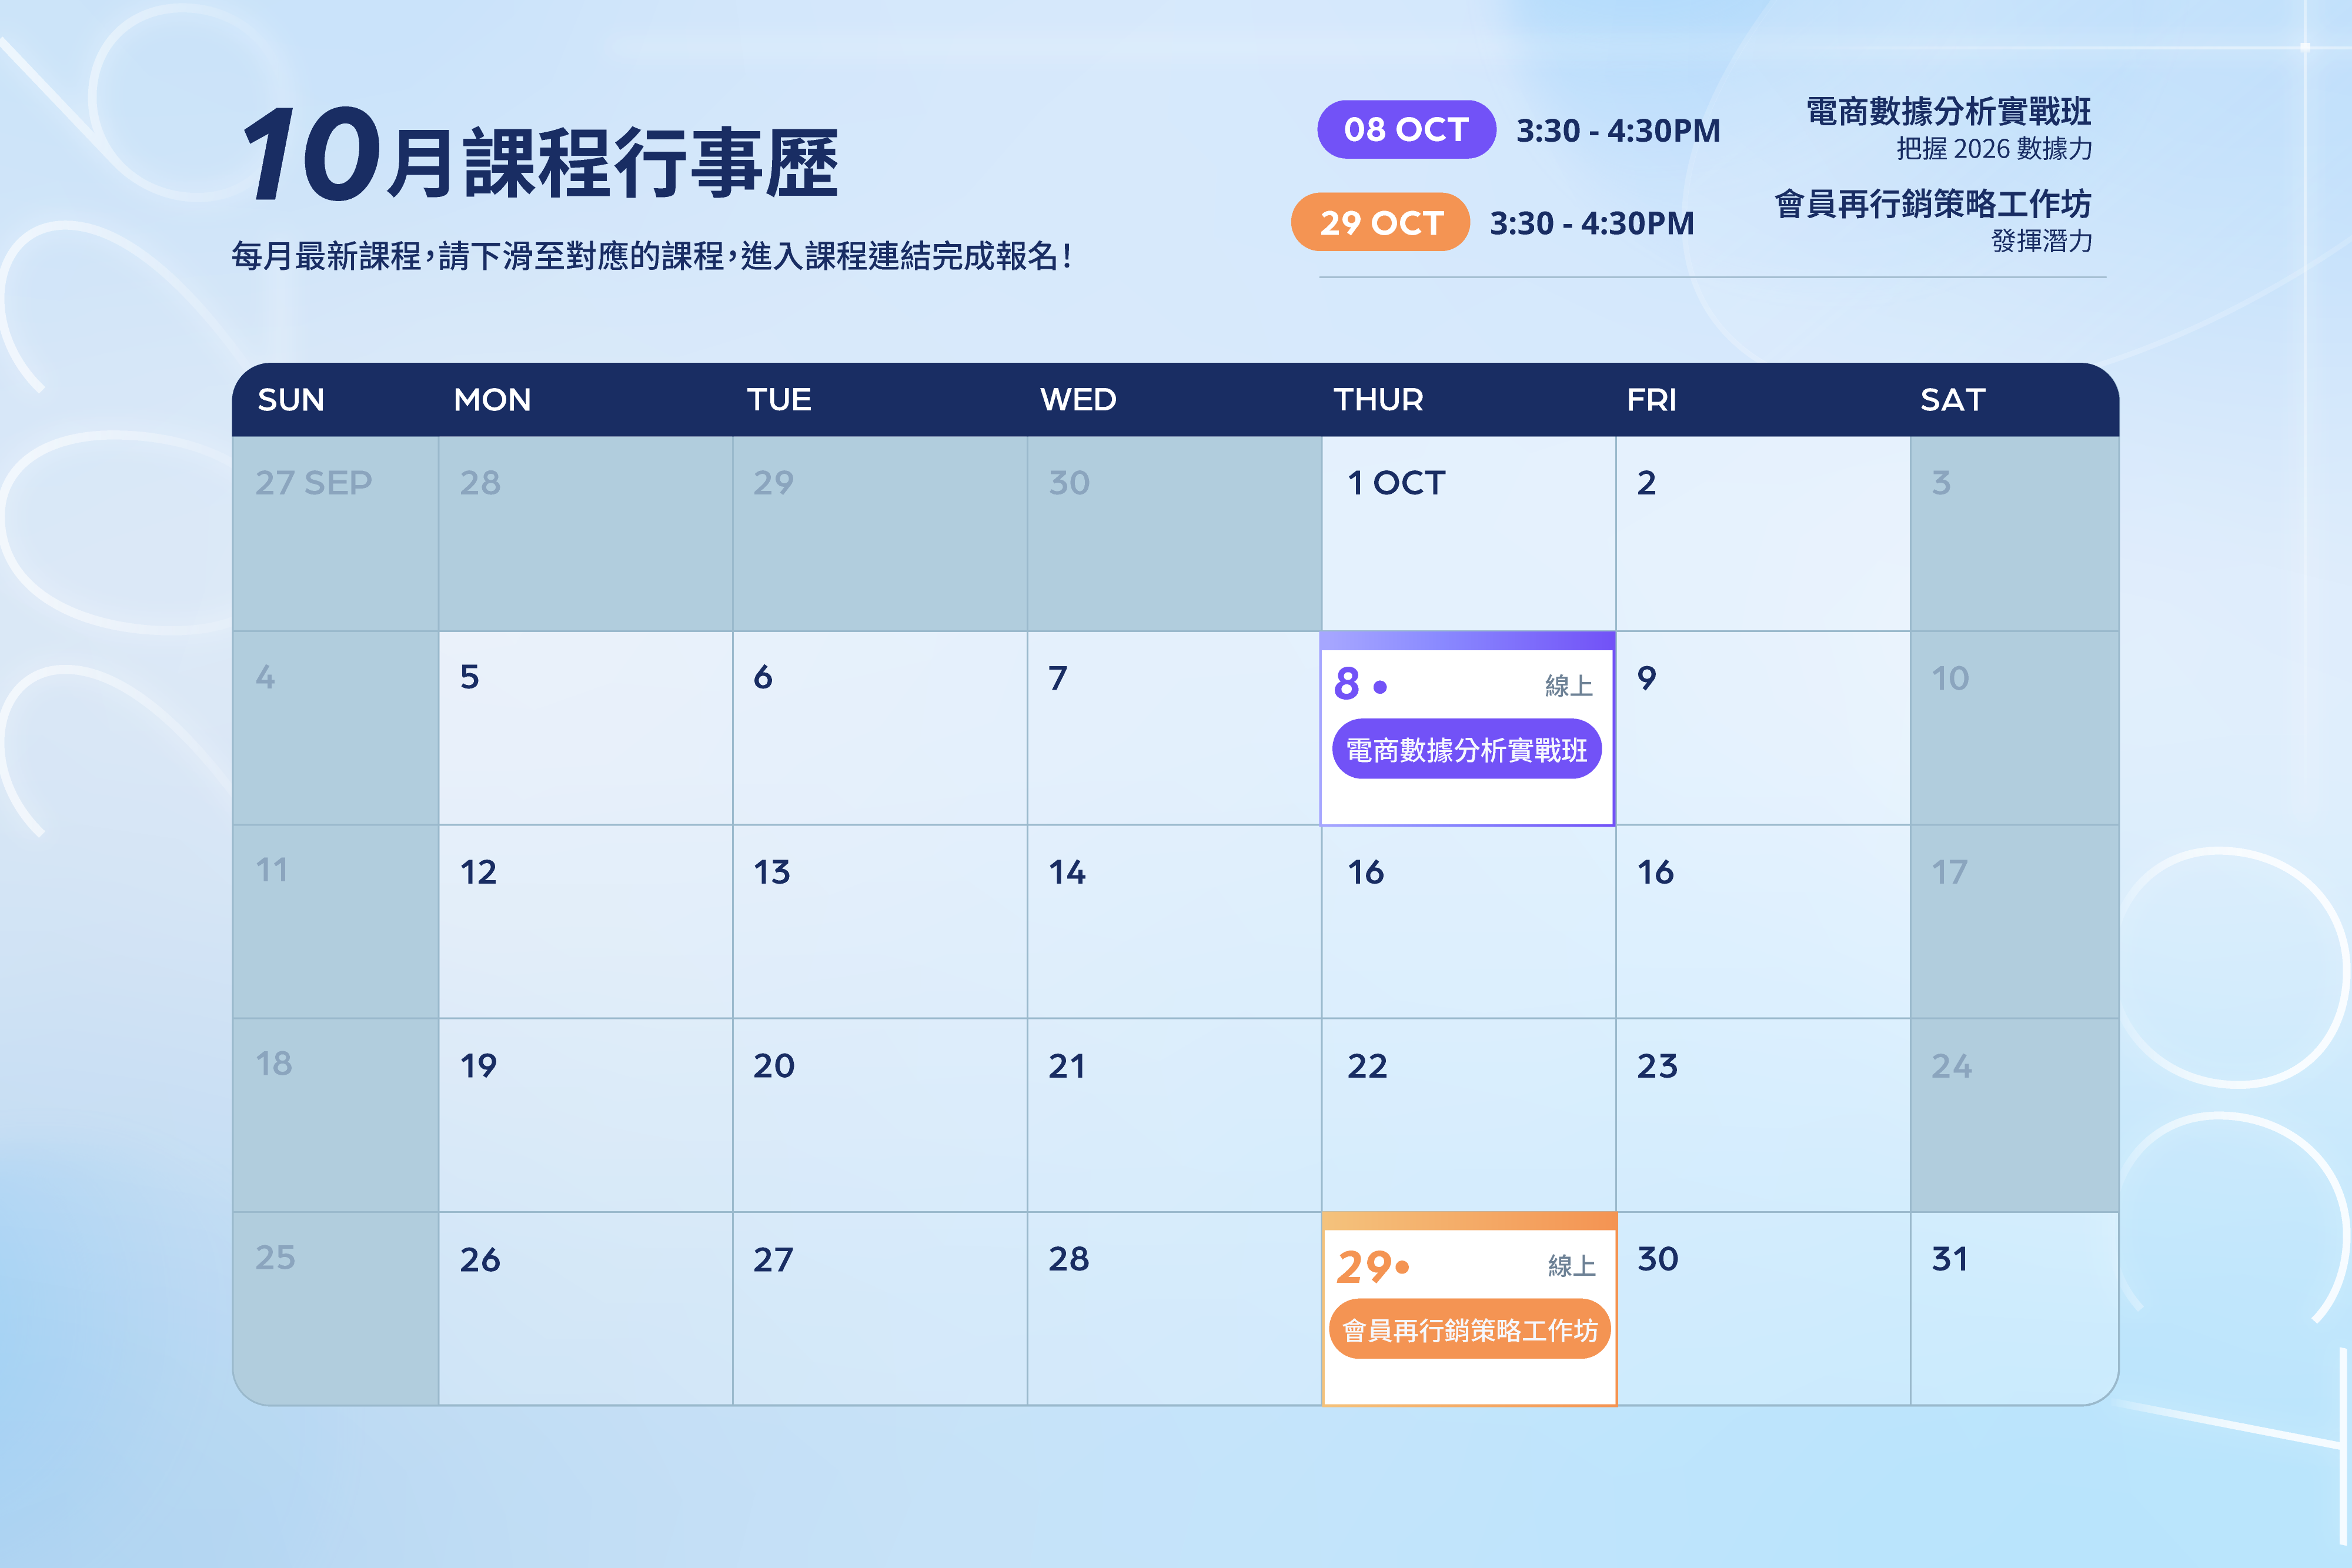The height and width of the screenshot is (1568, 2352).
Task: Click the date 22 cell
Action: pos(1468,1116)
